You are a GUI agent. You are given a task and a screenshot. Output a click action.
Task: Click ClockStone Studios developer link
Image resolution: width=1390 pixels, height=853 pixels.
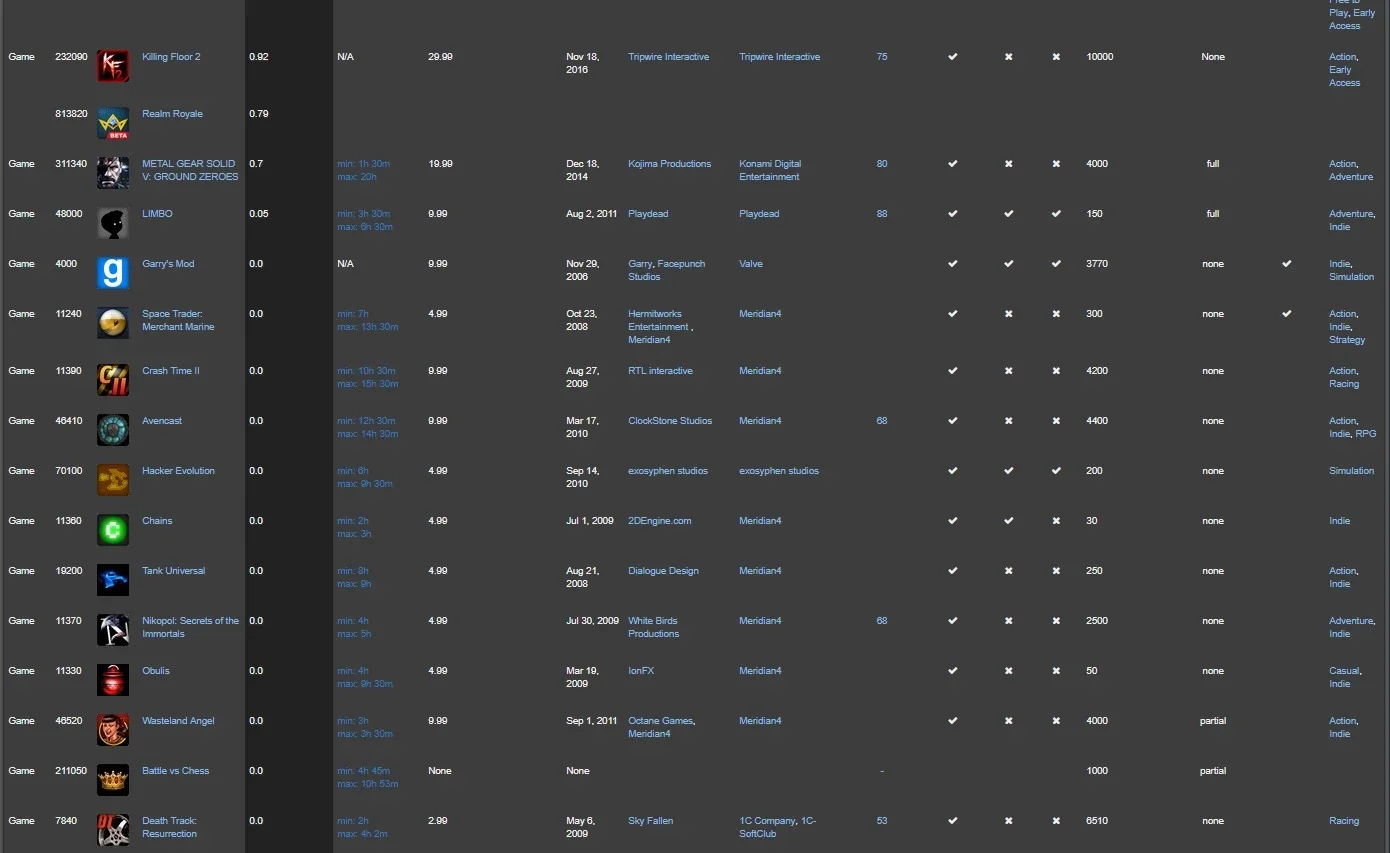tap(670, 421)
